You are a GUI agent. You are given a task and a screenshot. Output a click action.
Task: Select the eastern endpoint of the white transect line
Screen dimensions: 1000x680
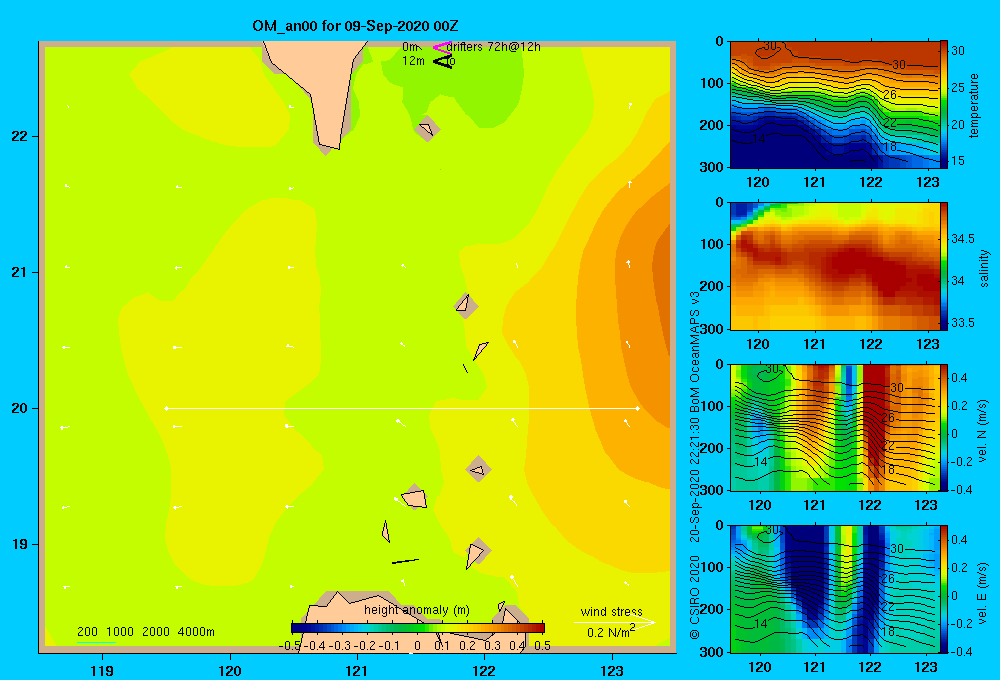pyautogui.click(x=638, y=408)
